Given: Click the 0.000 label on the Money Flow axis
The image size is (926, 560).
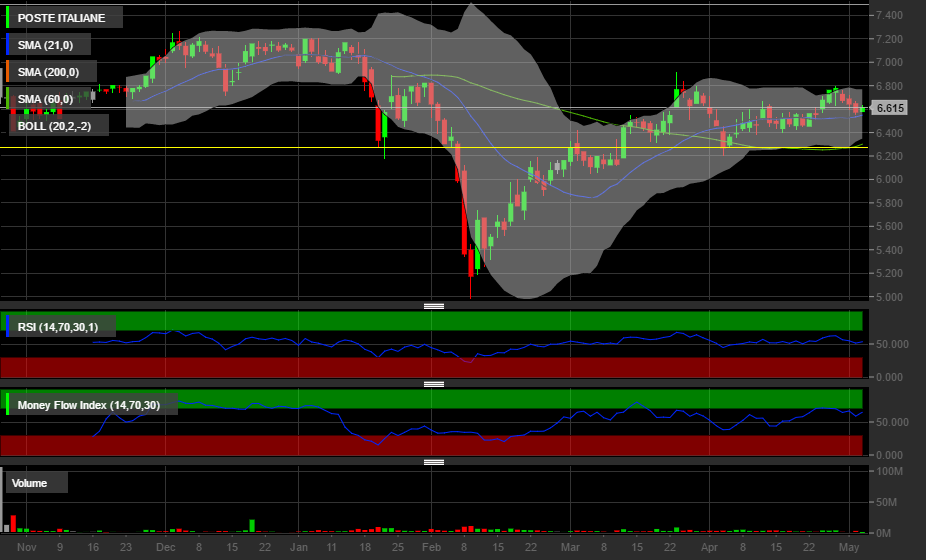Looking at the screenshot, I should coord(889,455).
